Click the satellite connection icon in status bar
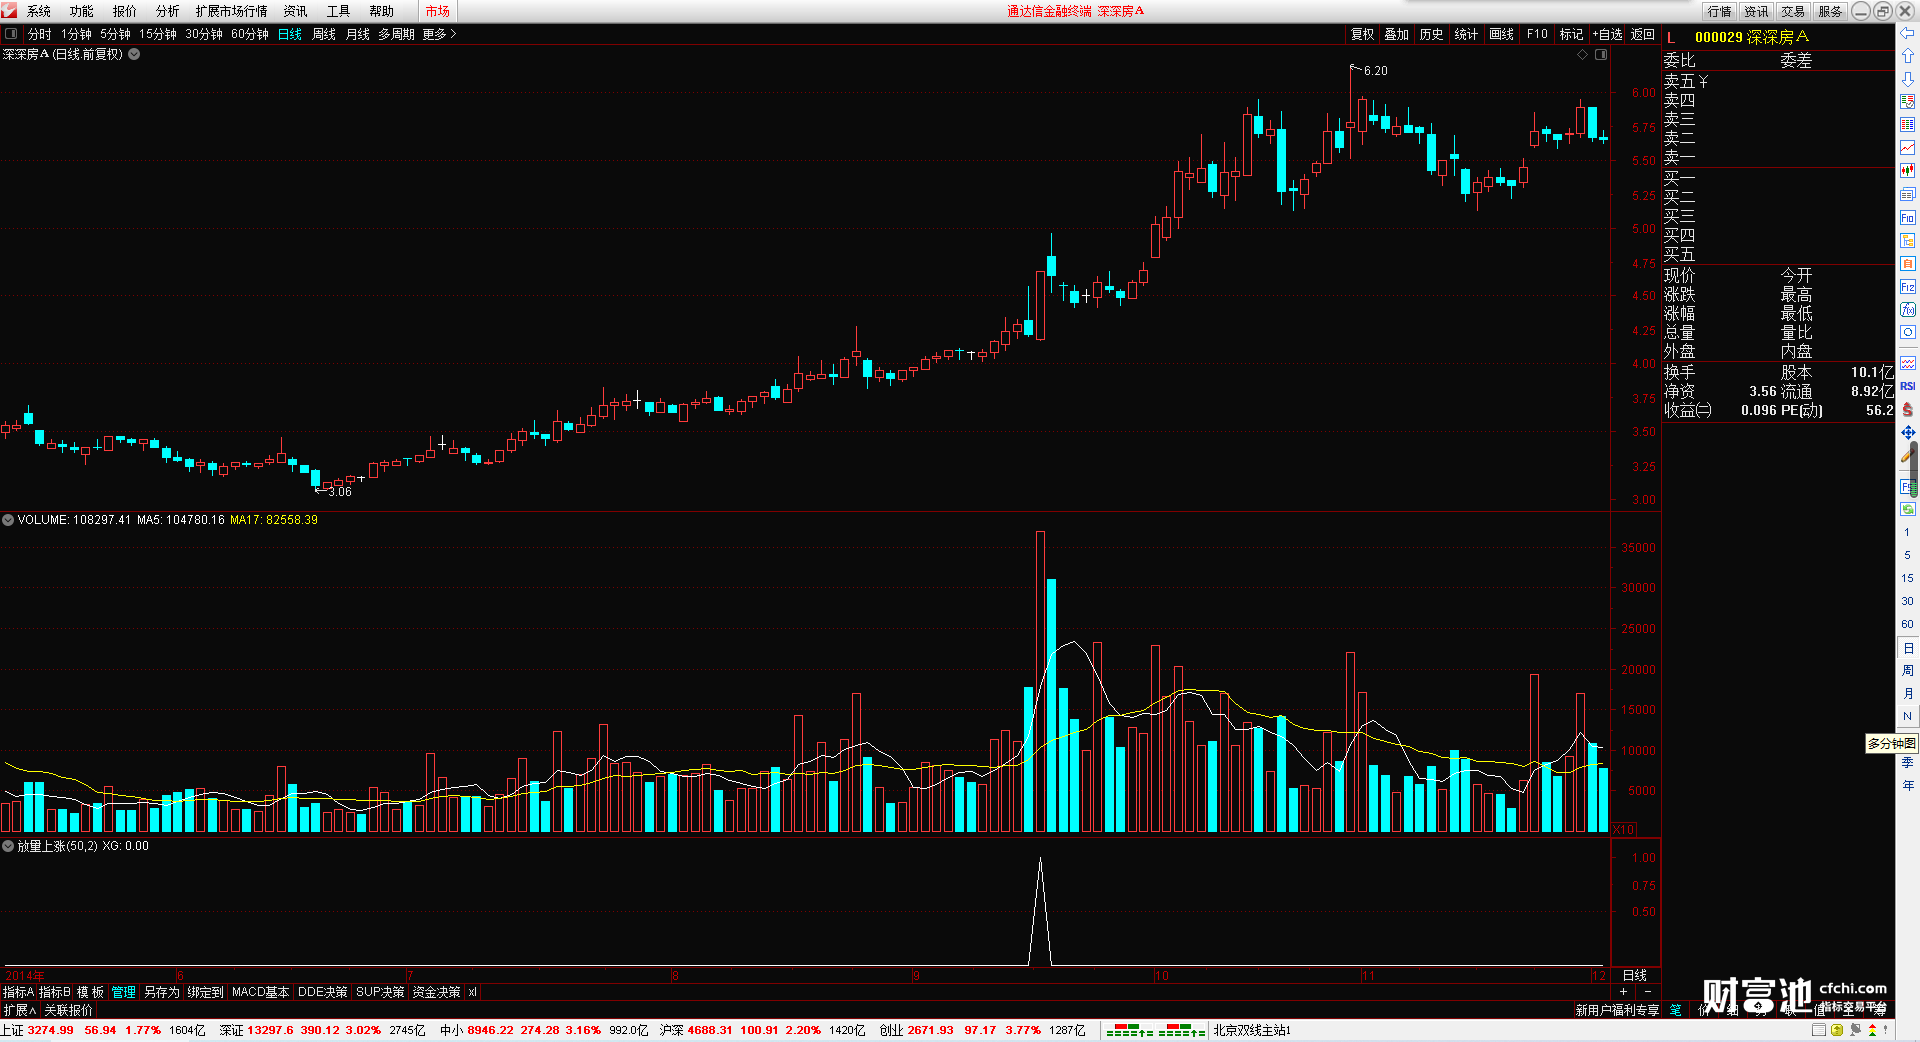The width and height of the screenshot is (1920, 1042). (x=1855, y=1030)
